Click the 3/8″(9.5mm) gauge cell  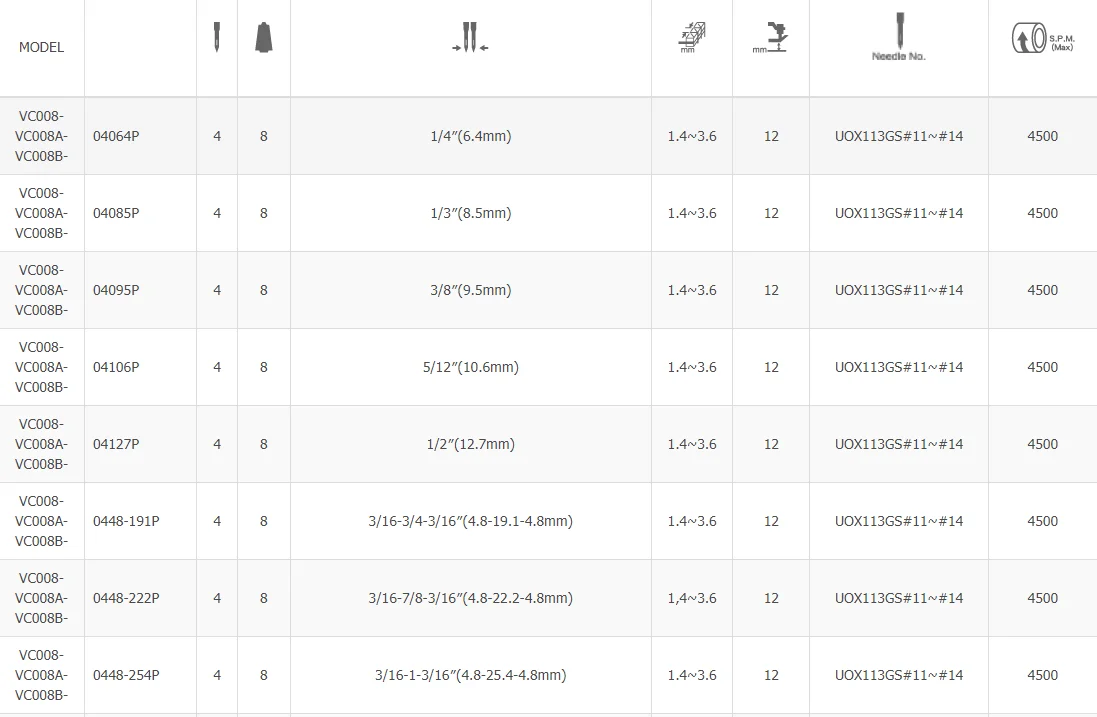tap(471, 290)
